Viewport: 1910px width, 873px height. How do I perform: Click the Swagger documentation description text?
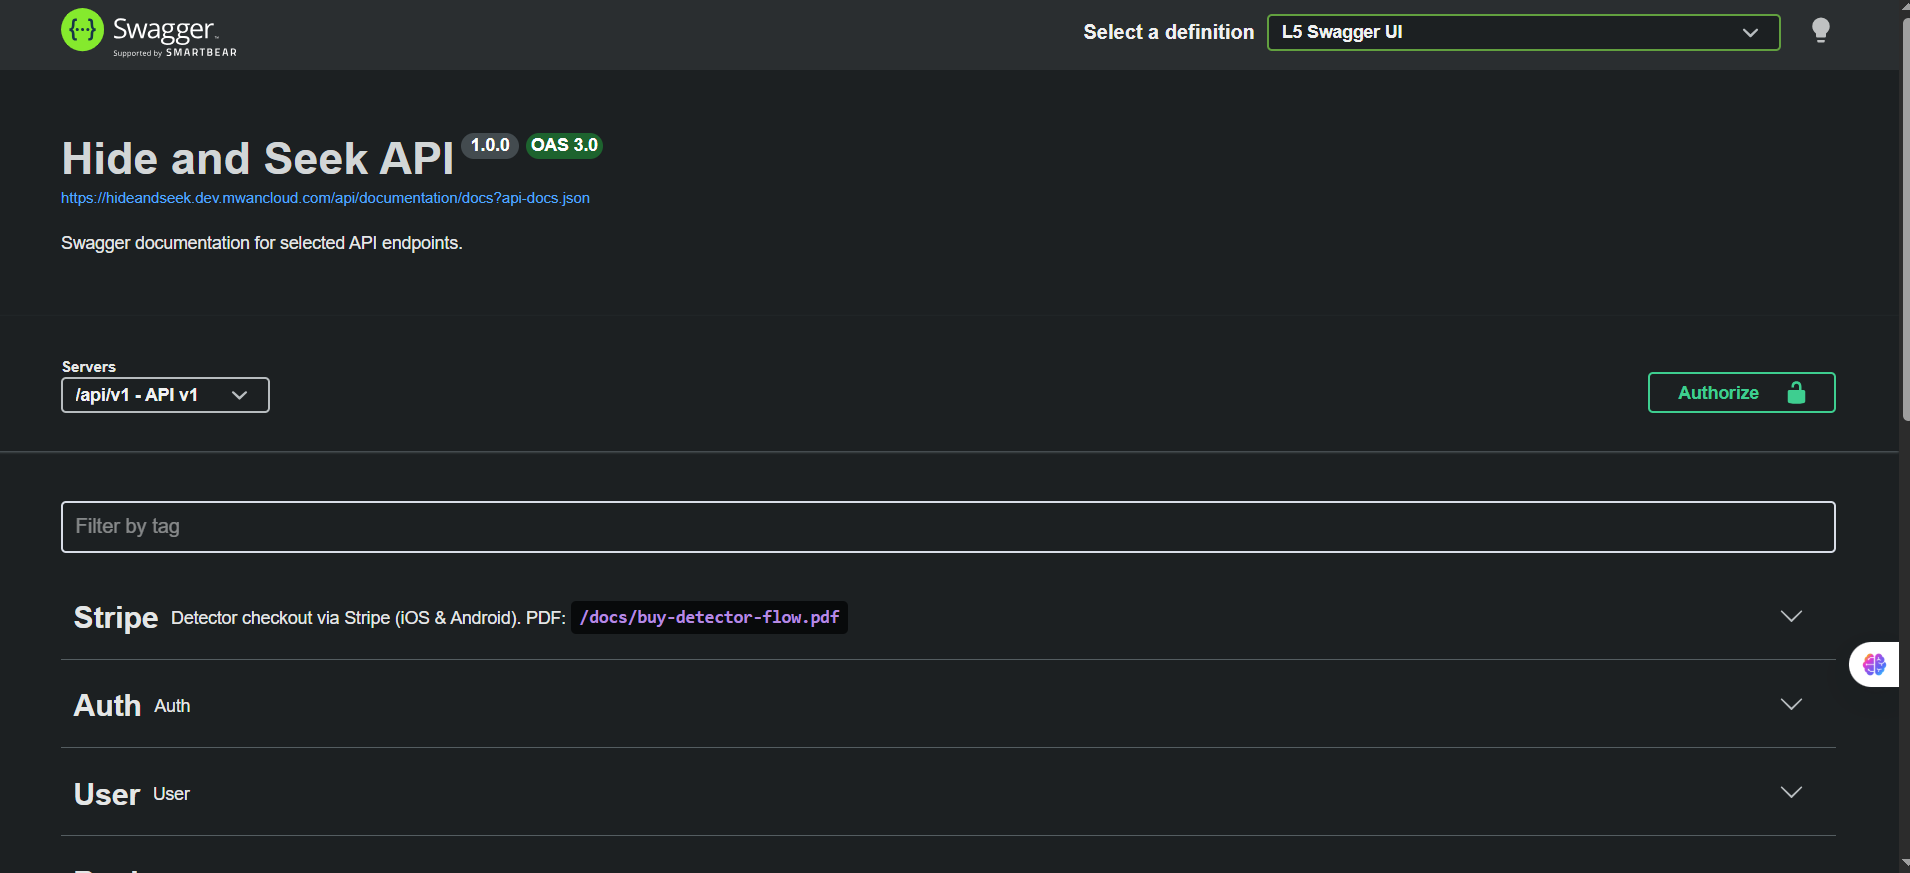262,243
